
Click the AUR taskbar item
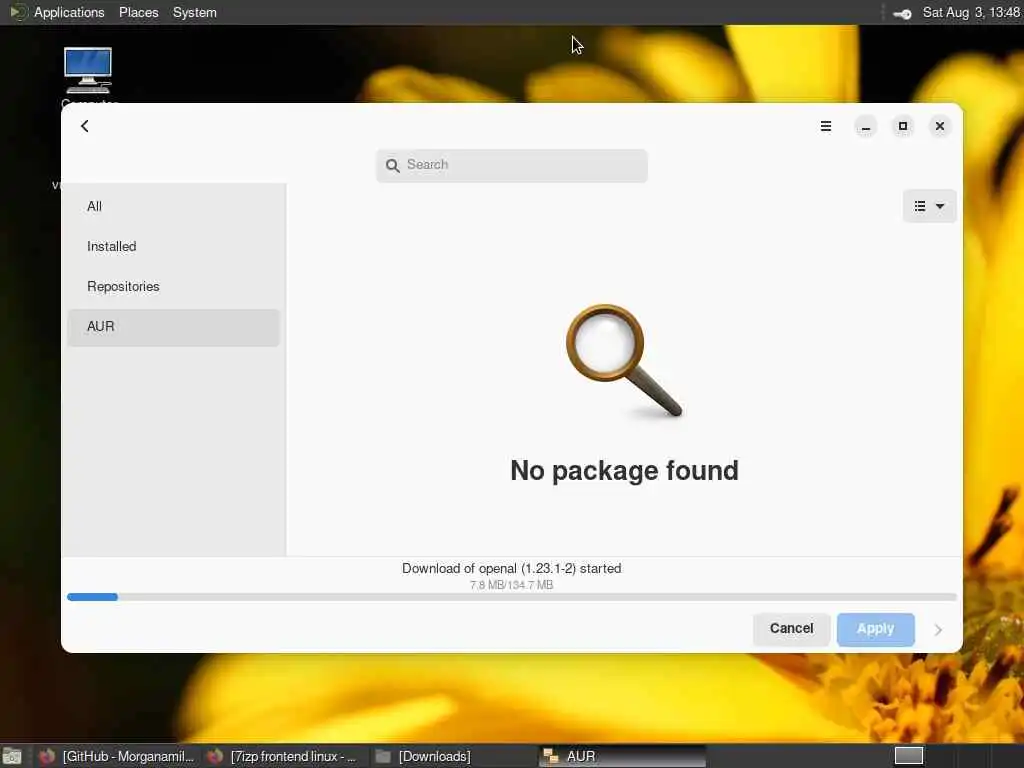pyautogui.click(x=622, y=756)
